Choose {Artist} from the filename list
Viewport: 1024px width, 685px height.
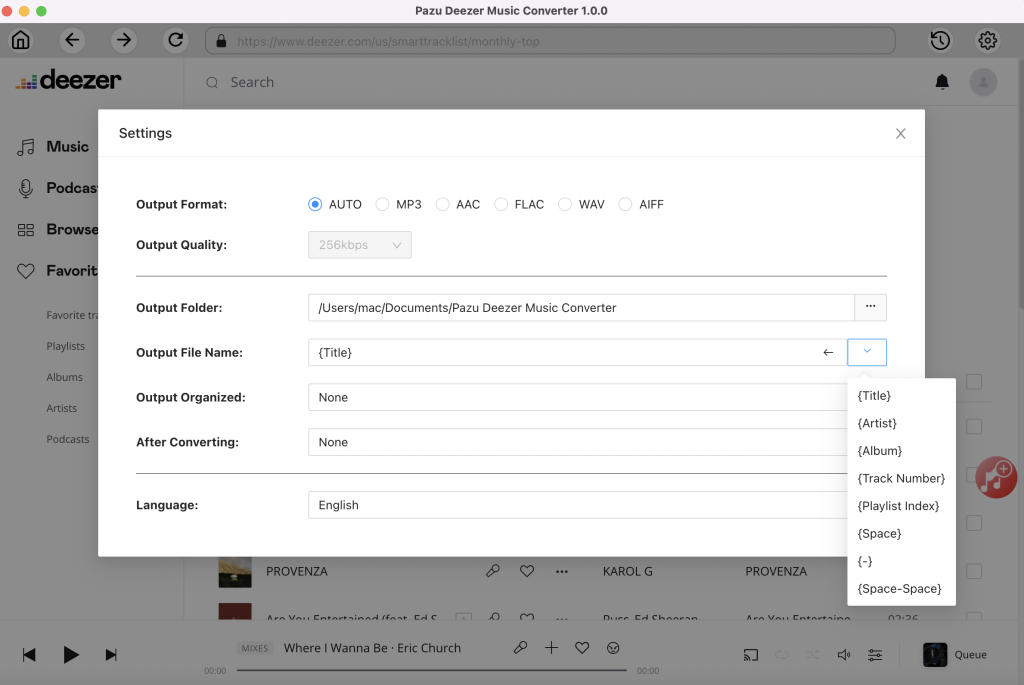[877, 423]
